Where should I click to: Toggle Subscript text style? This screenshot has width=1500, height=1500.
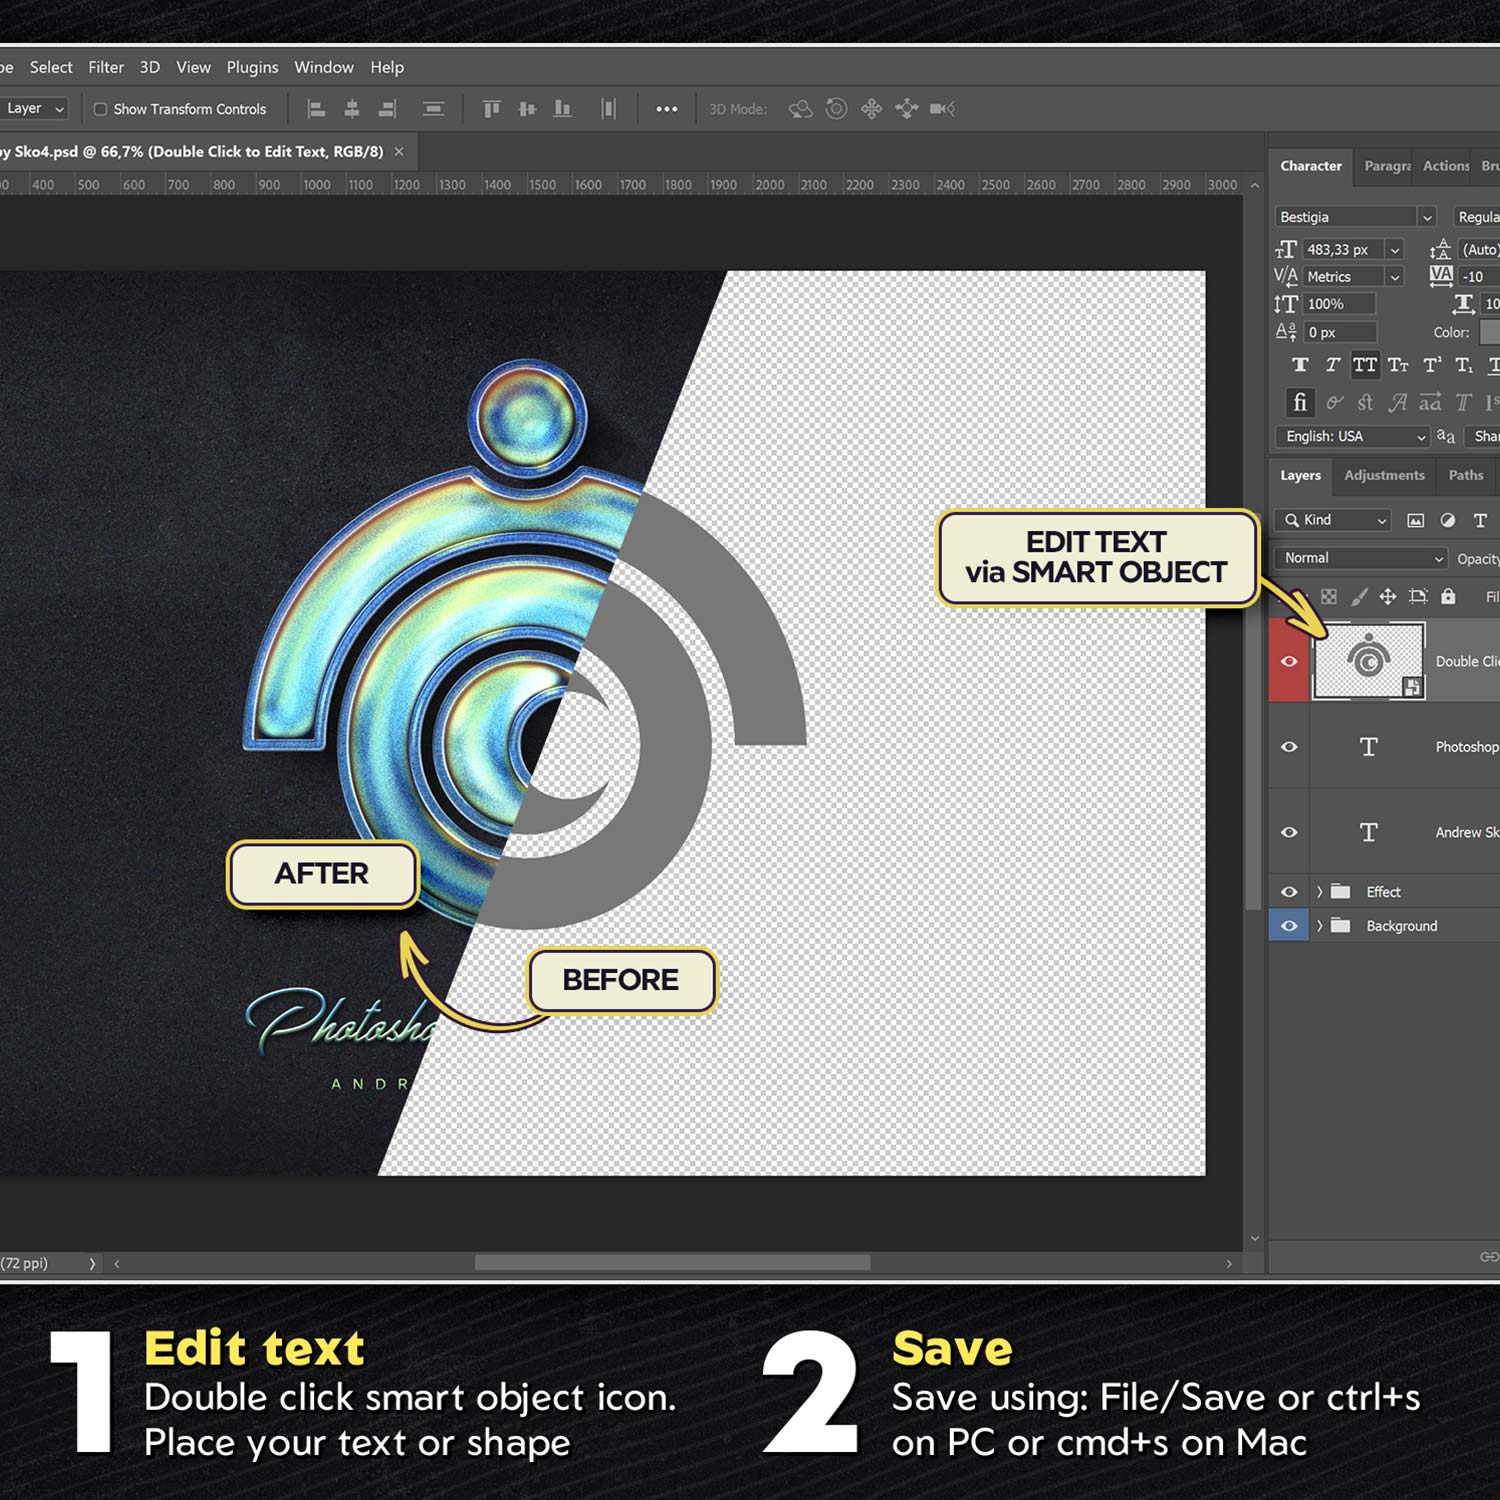(x=1464, y=365)
